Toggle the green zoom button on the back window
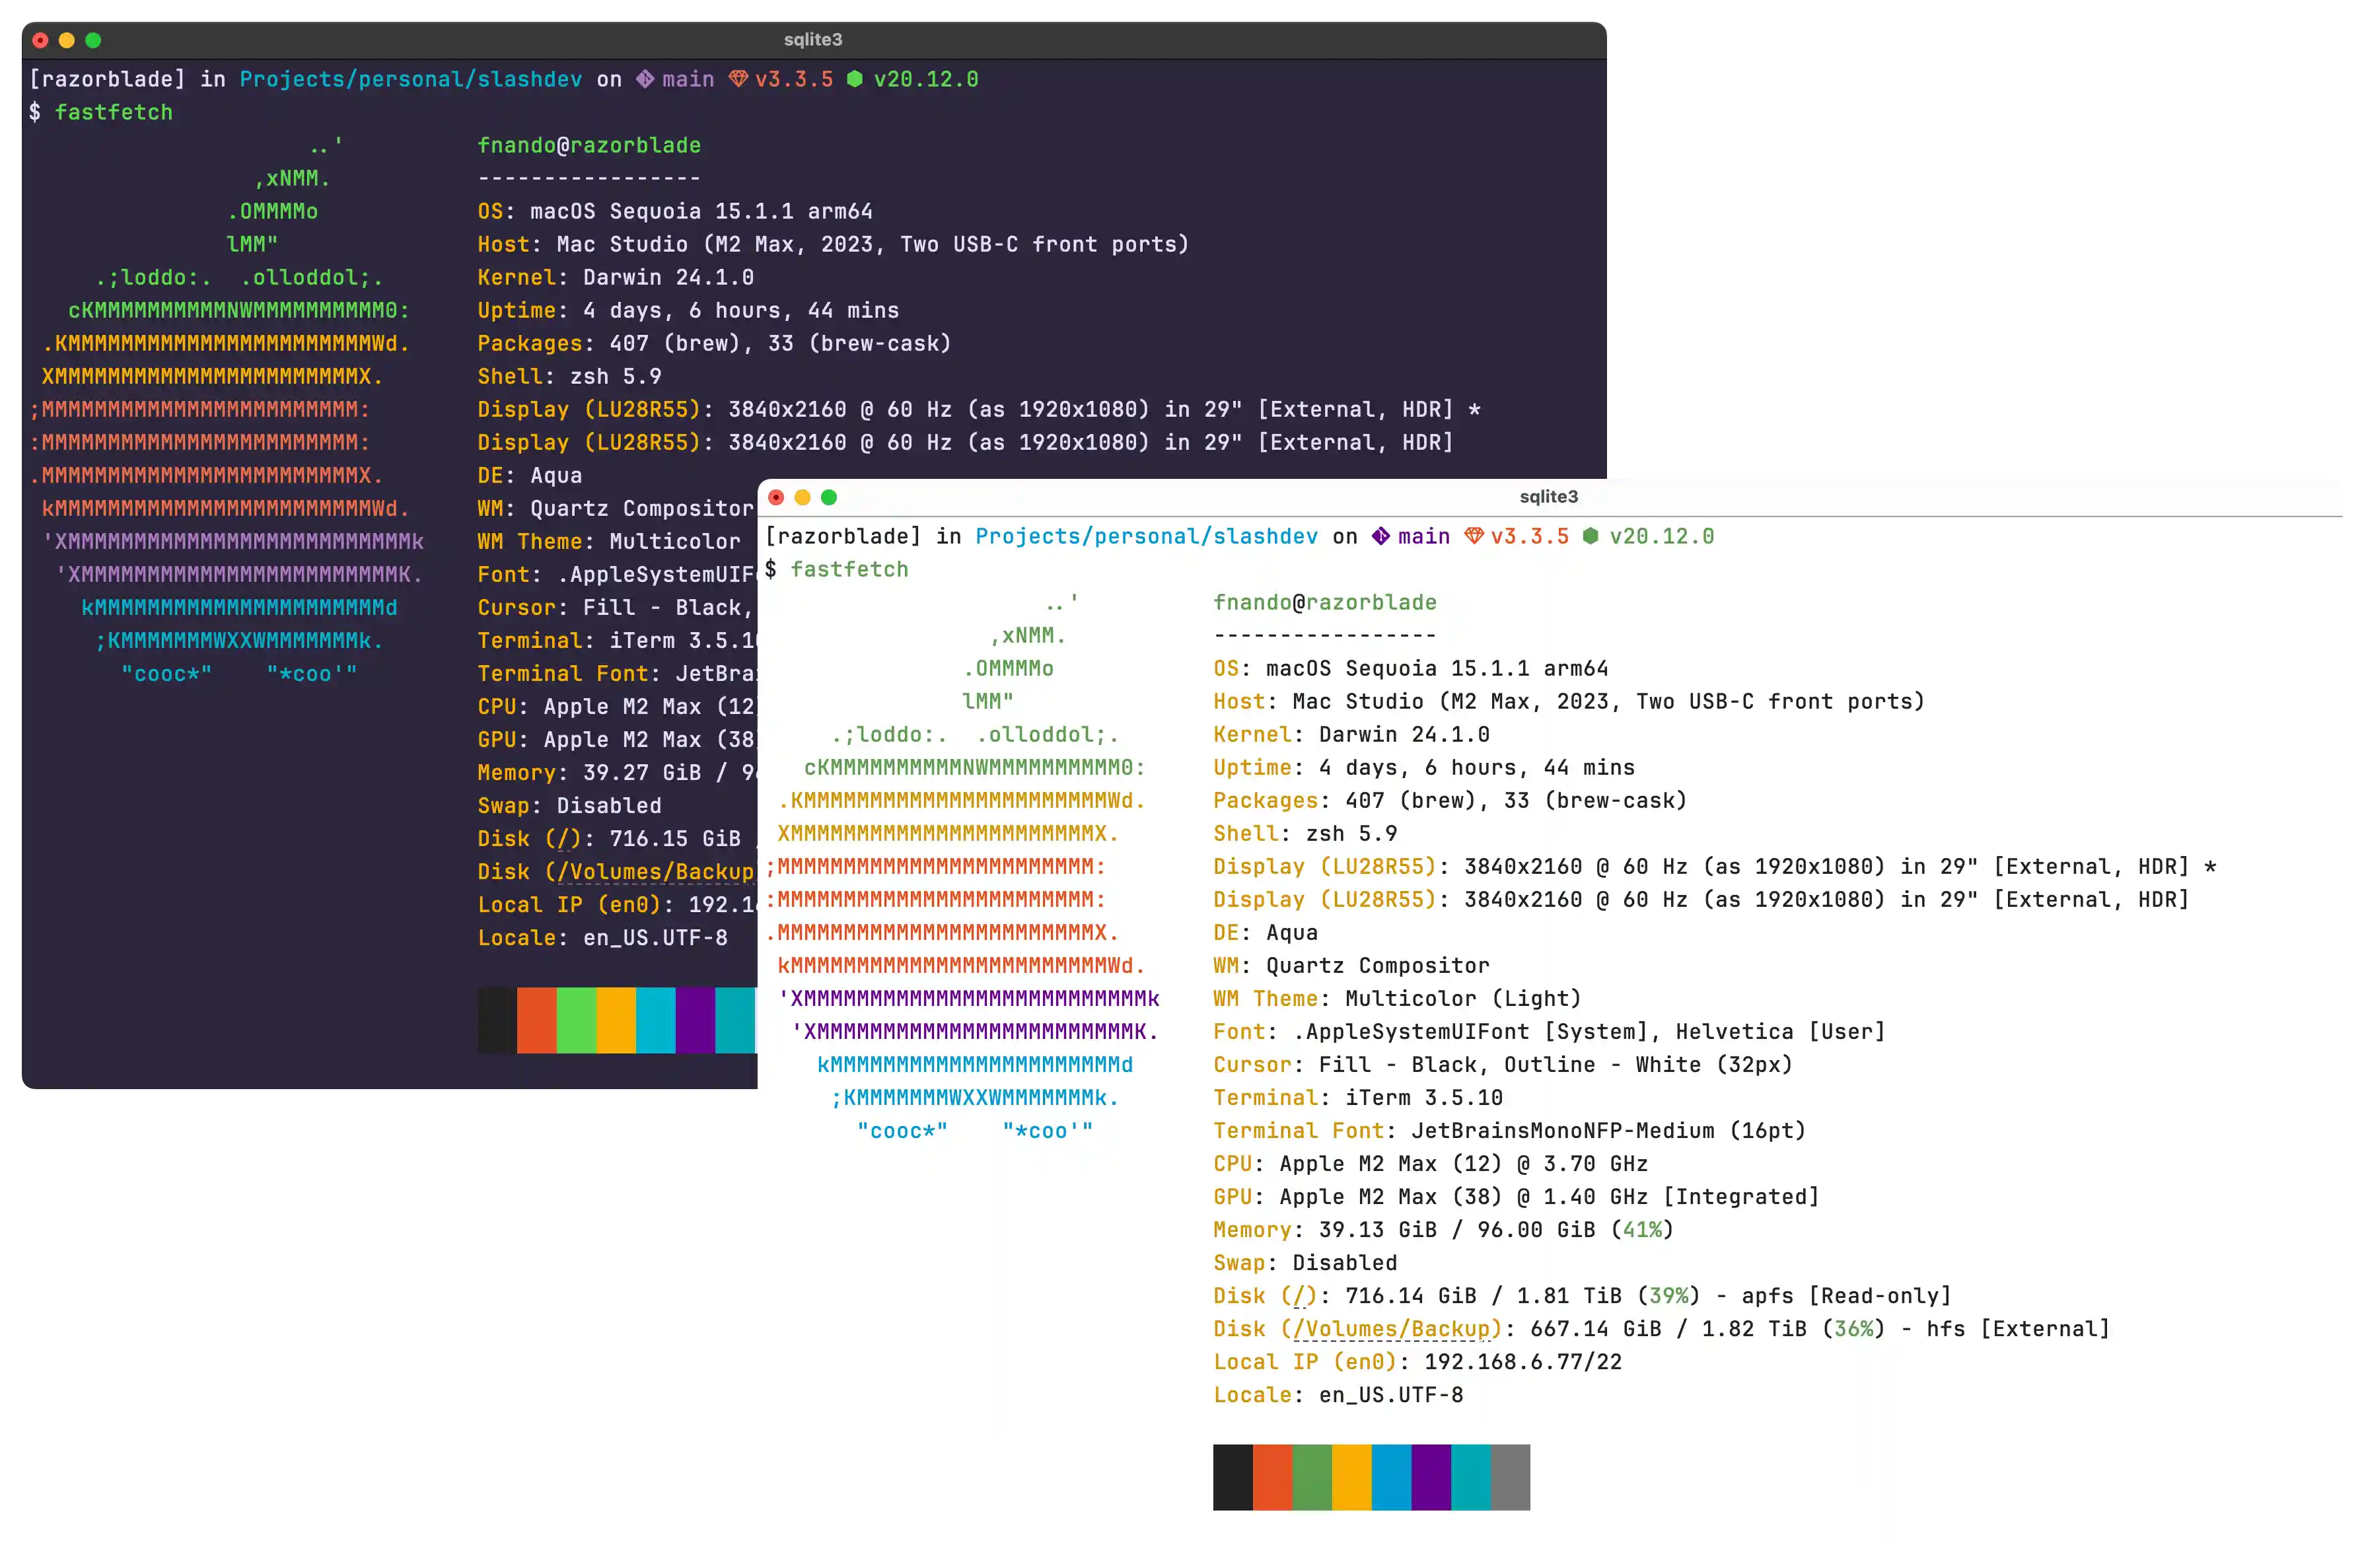Screen dimensions: 2362x1568 click(93, 40)
